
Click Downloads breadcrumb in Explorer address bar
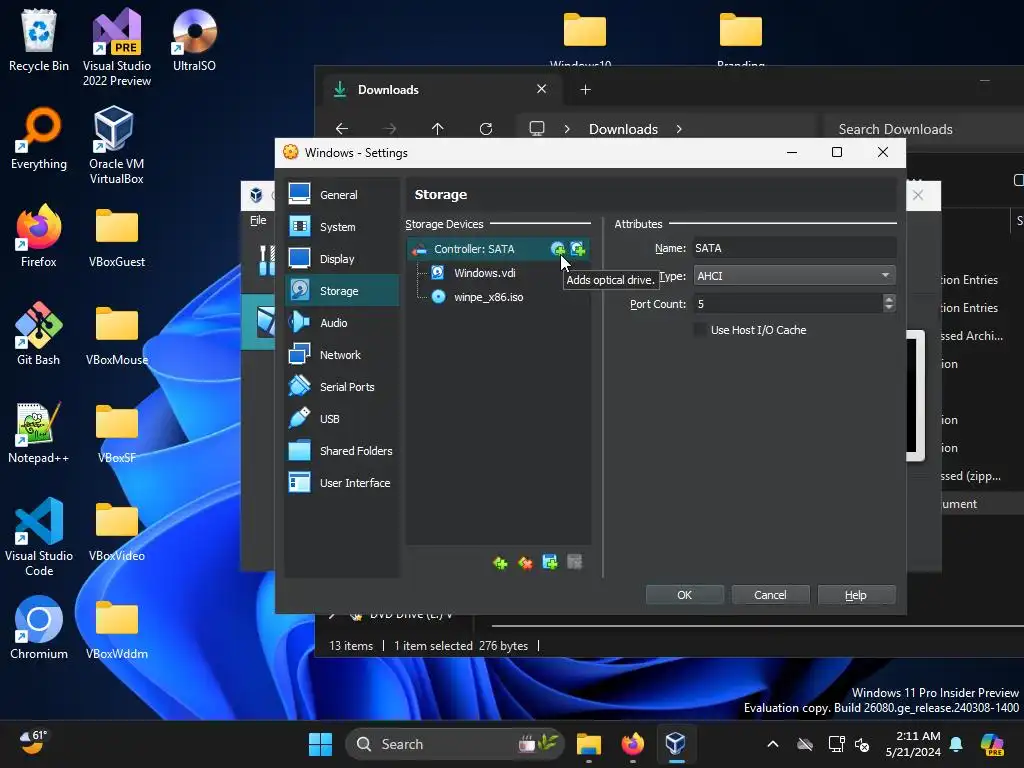tap(623, 129)
